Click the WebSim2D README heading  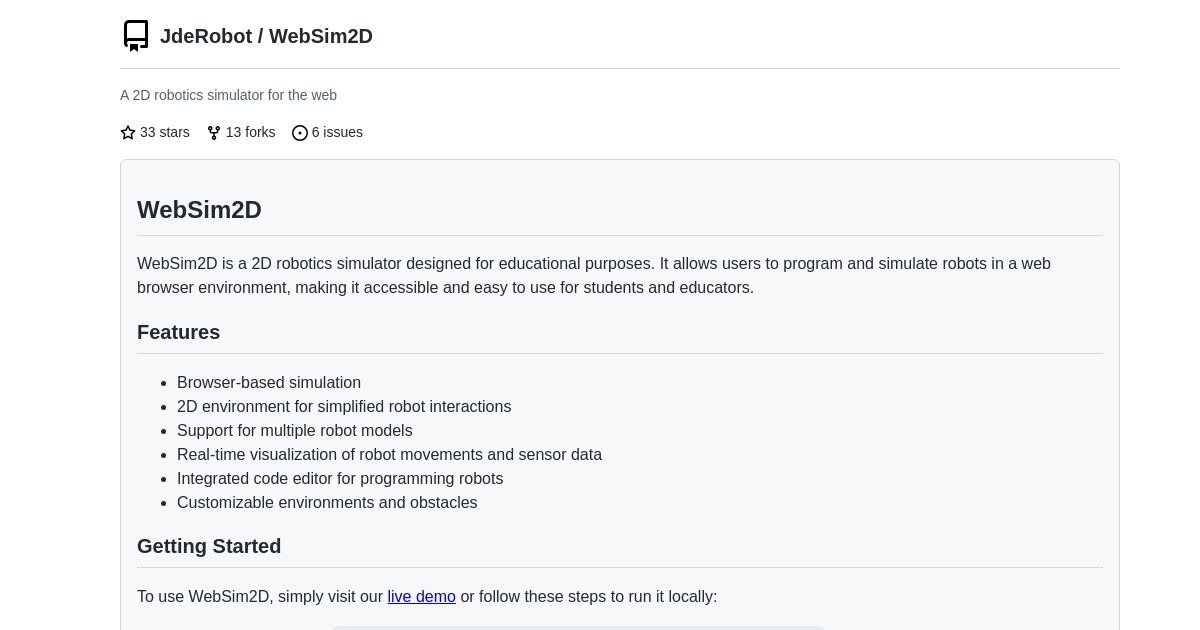(x=199, y=210)
